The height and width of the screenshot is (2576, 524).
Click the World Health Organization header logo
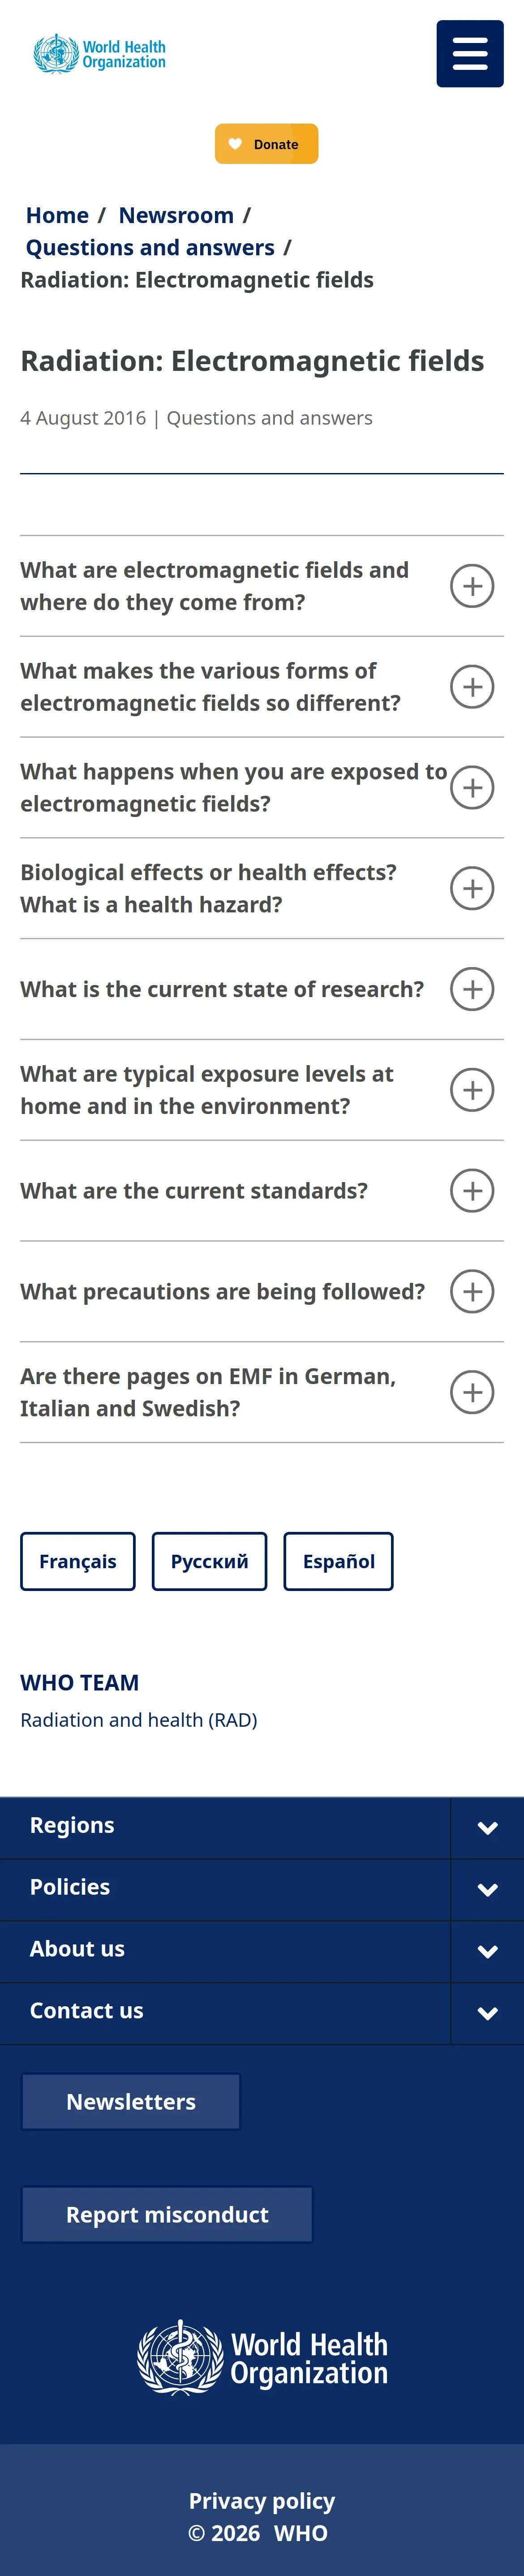click(99, 54)
